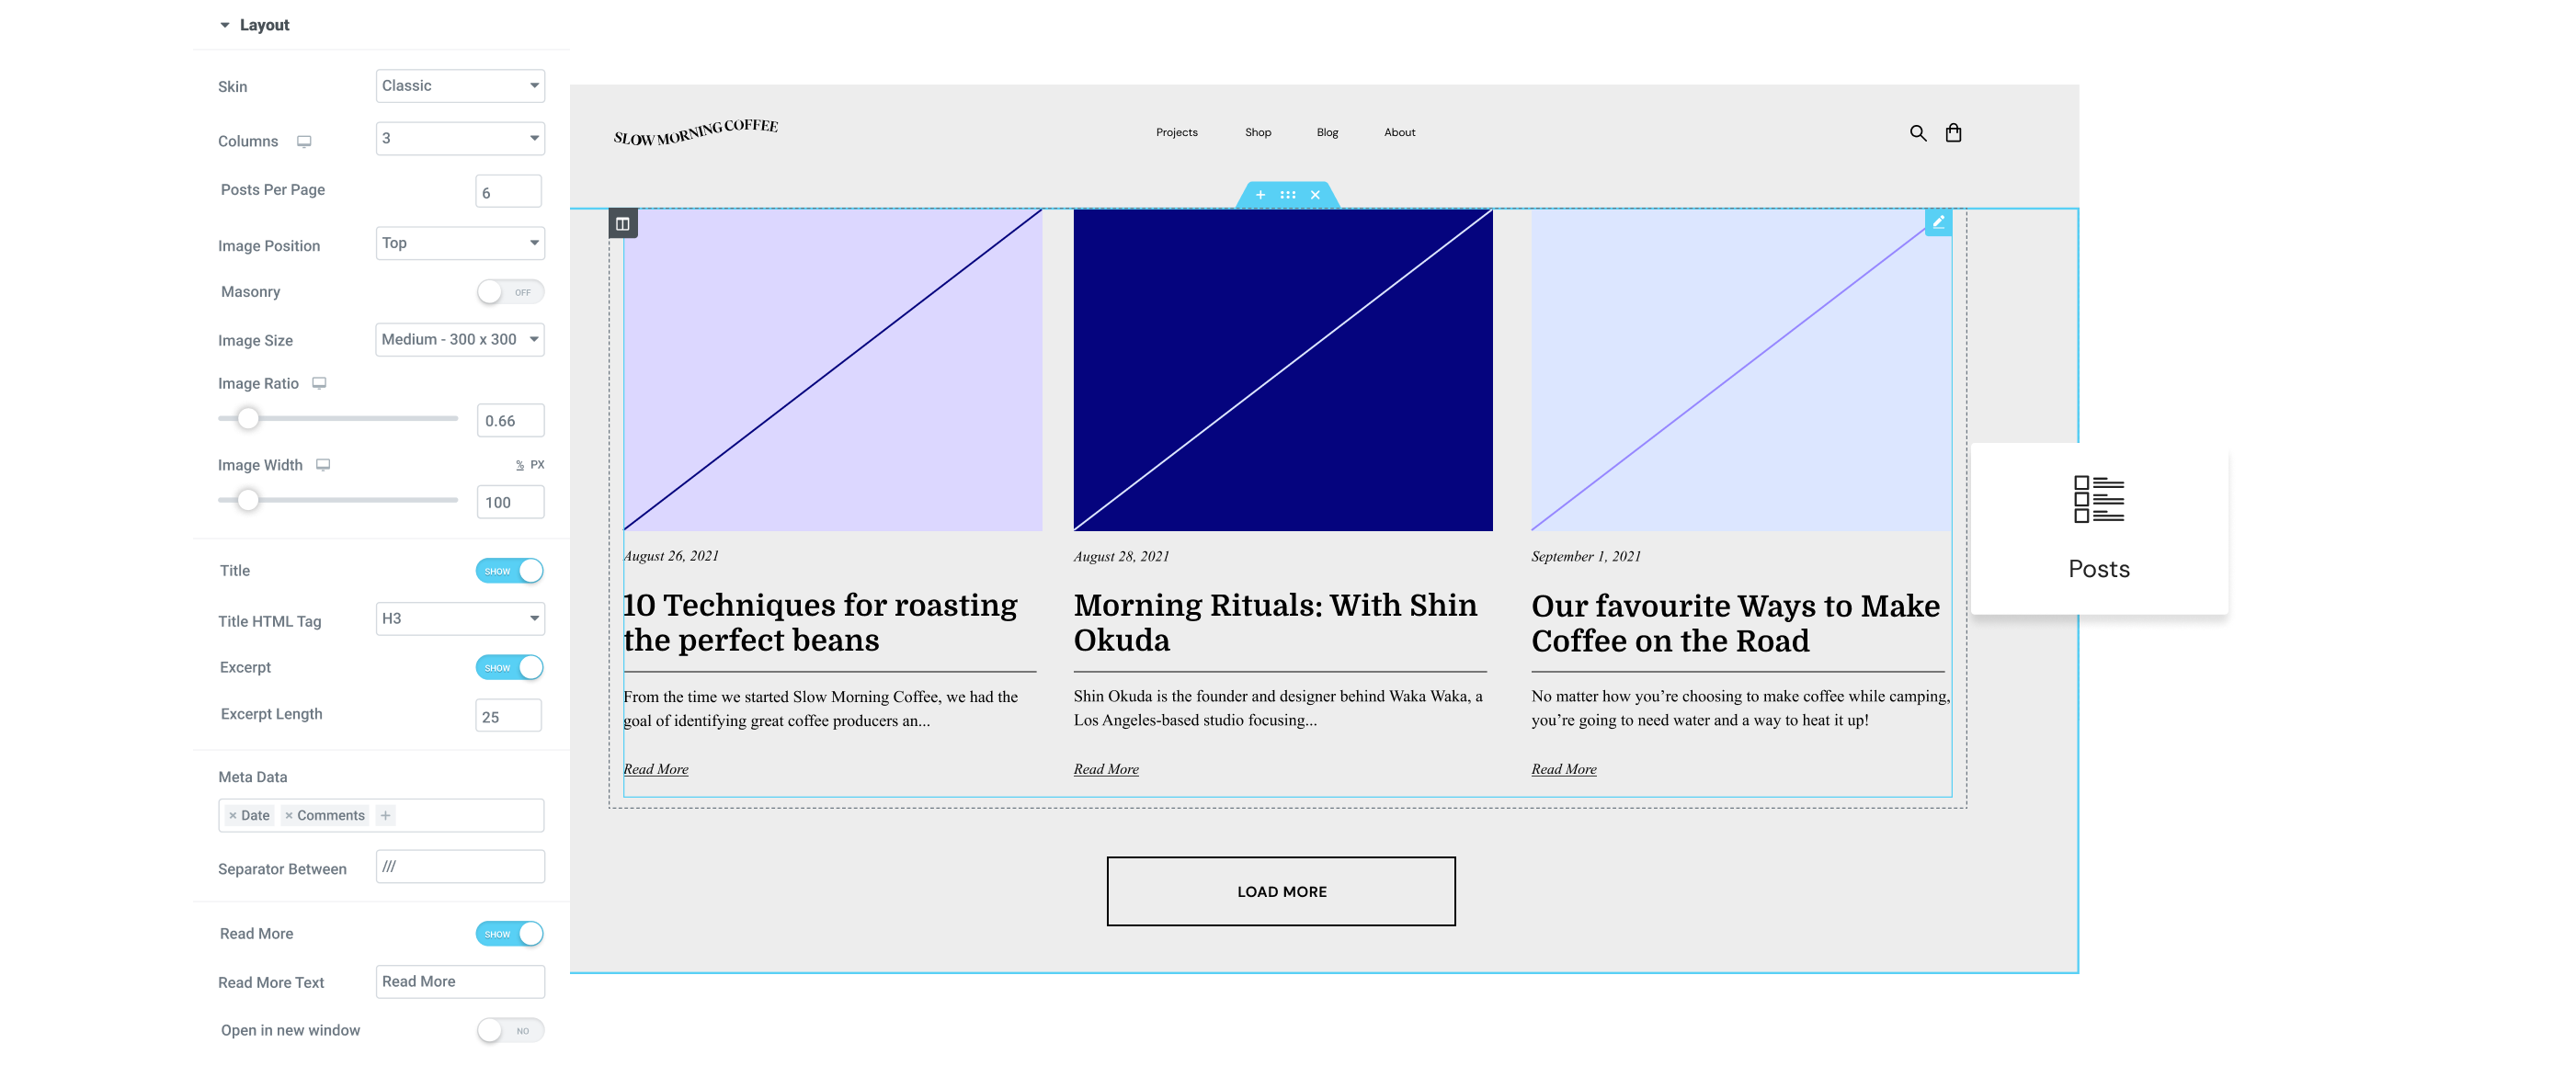Collapse the Layout section
Image resolution: width=2576 pixels, height=1066 pixels.
coord(225,24)
